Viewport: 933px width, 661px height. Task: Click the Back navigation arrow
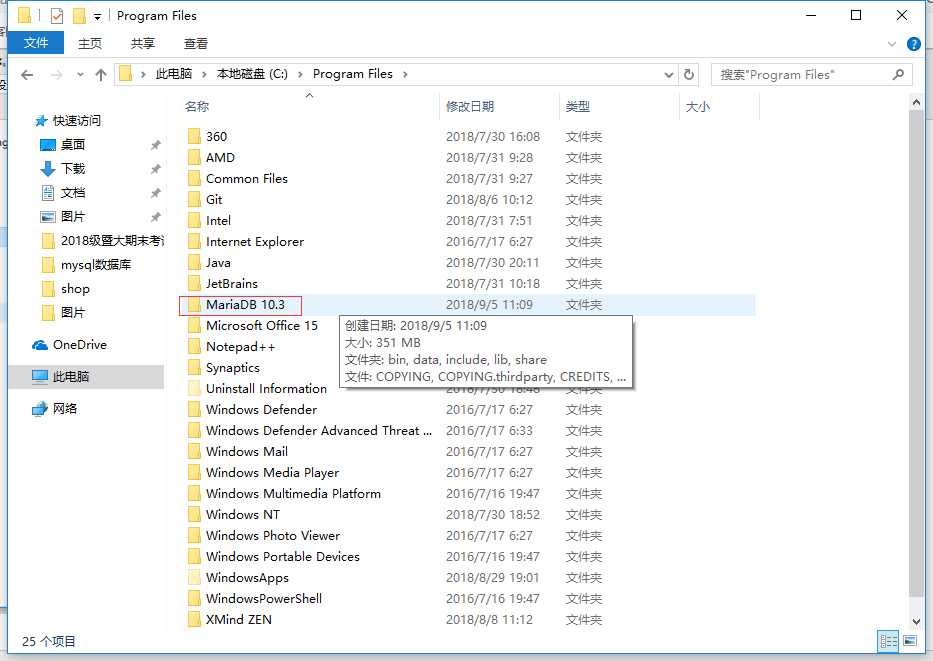[x=27, y=74]
